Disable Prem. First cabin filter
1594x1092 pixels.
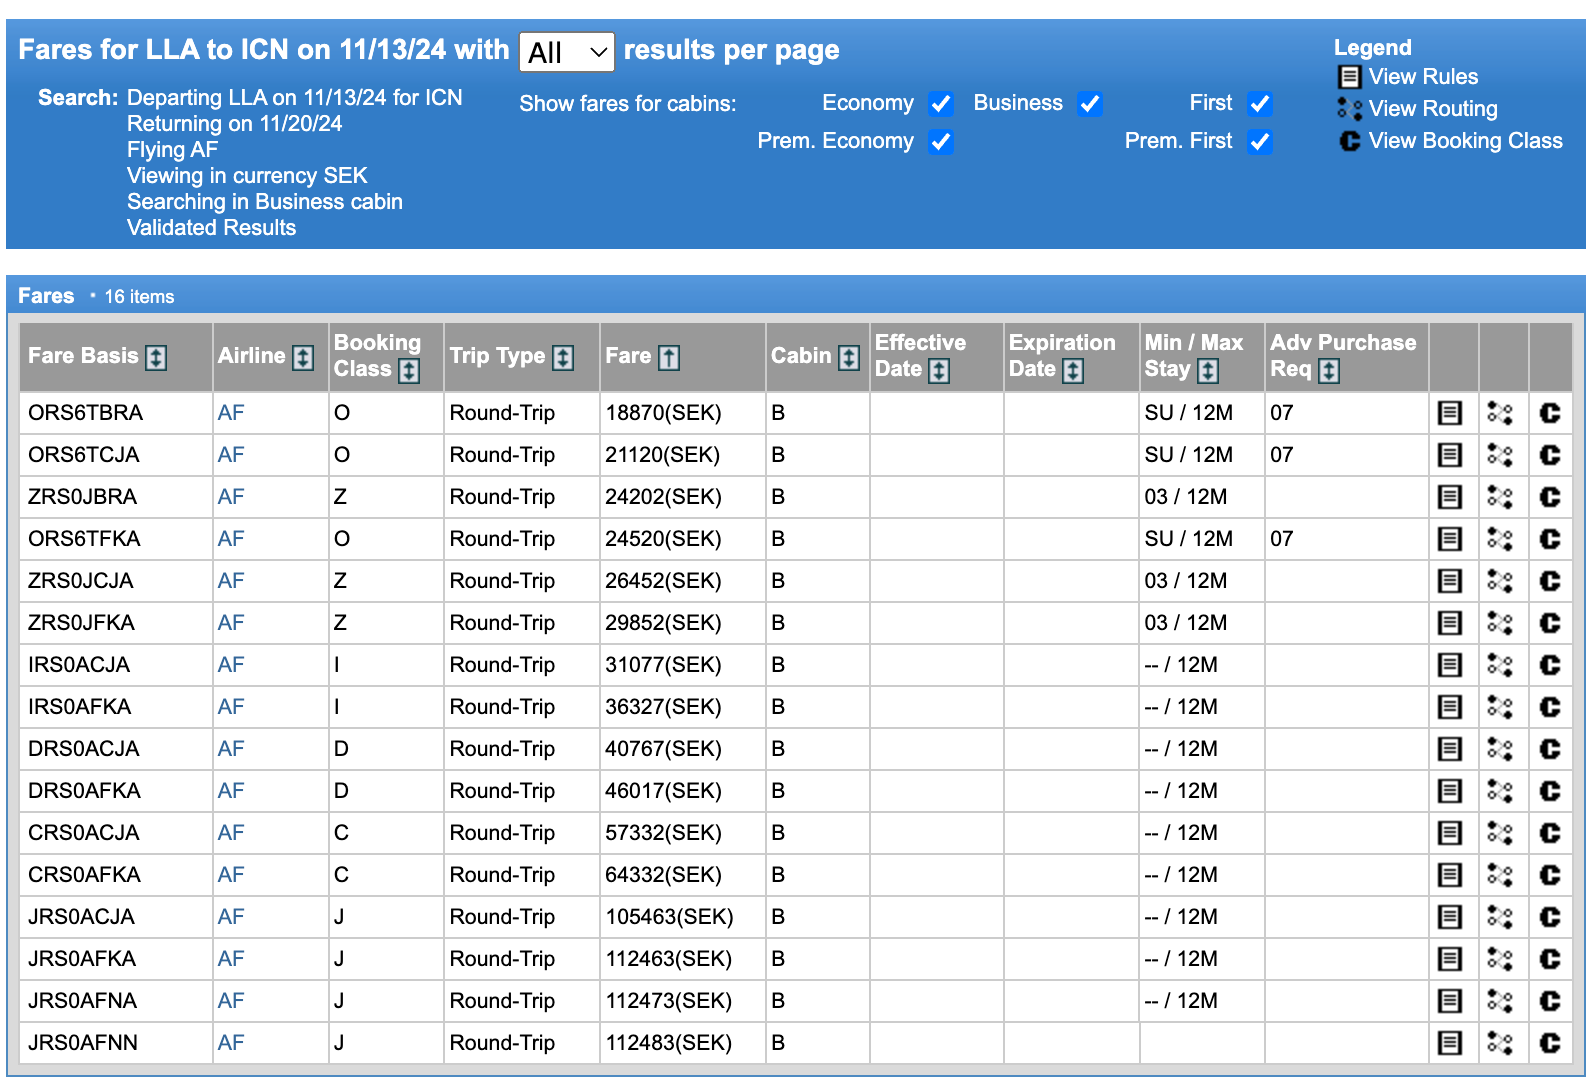point(1260,142)
